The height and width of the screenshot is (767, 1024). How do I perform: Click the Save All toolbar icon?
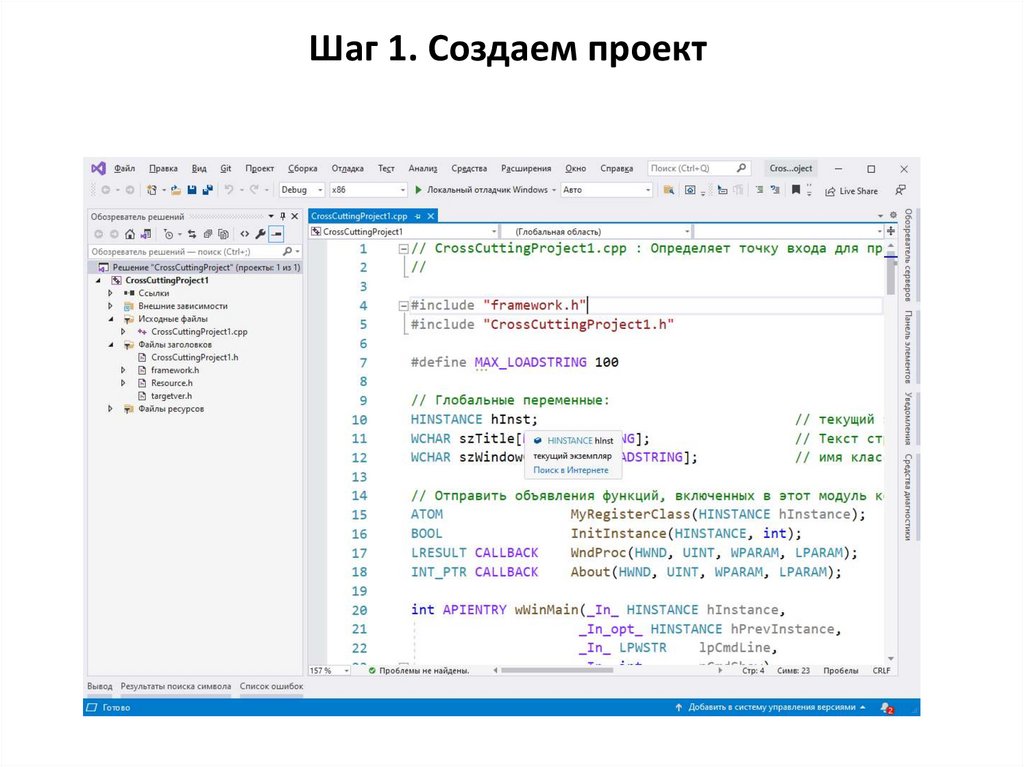pos(207,190)
